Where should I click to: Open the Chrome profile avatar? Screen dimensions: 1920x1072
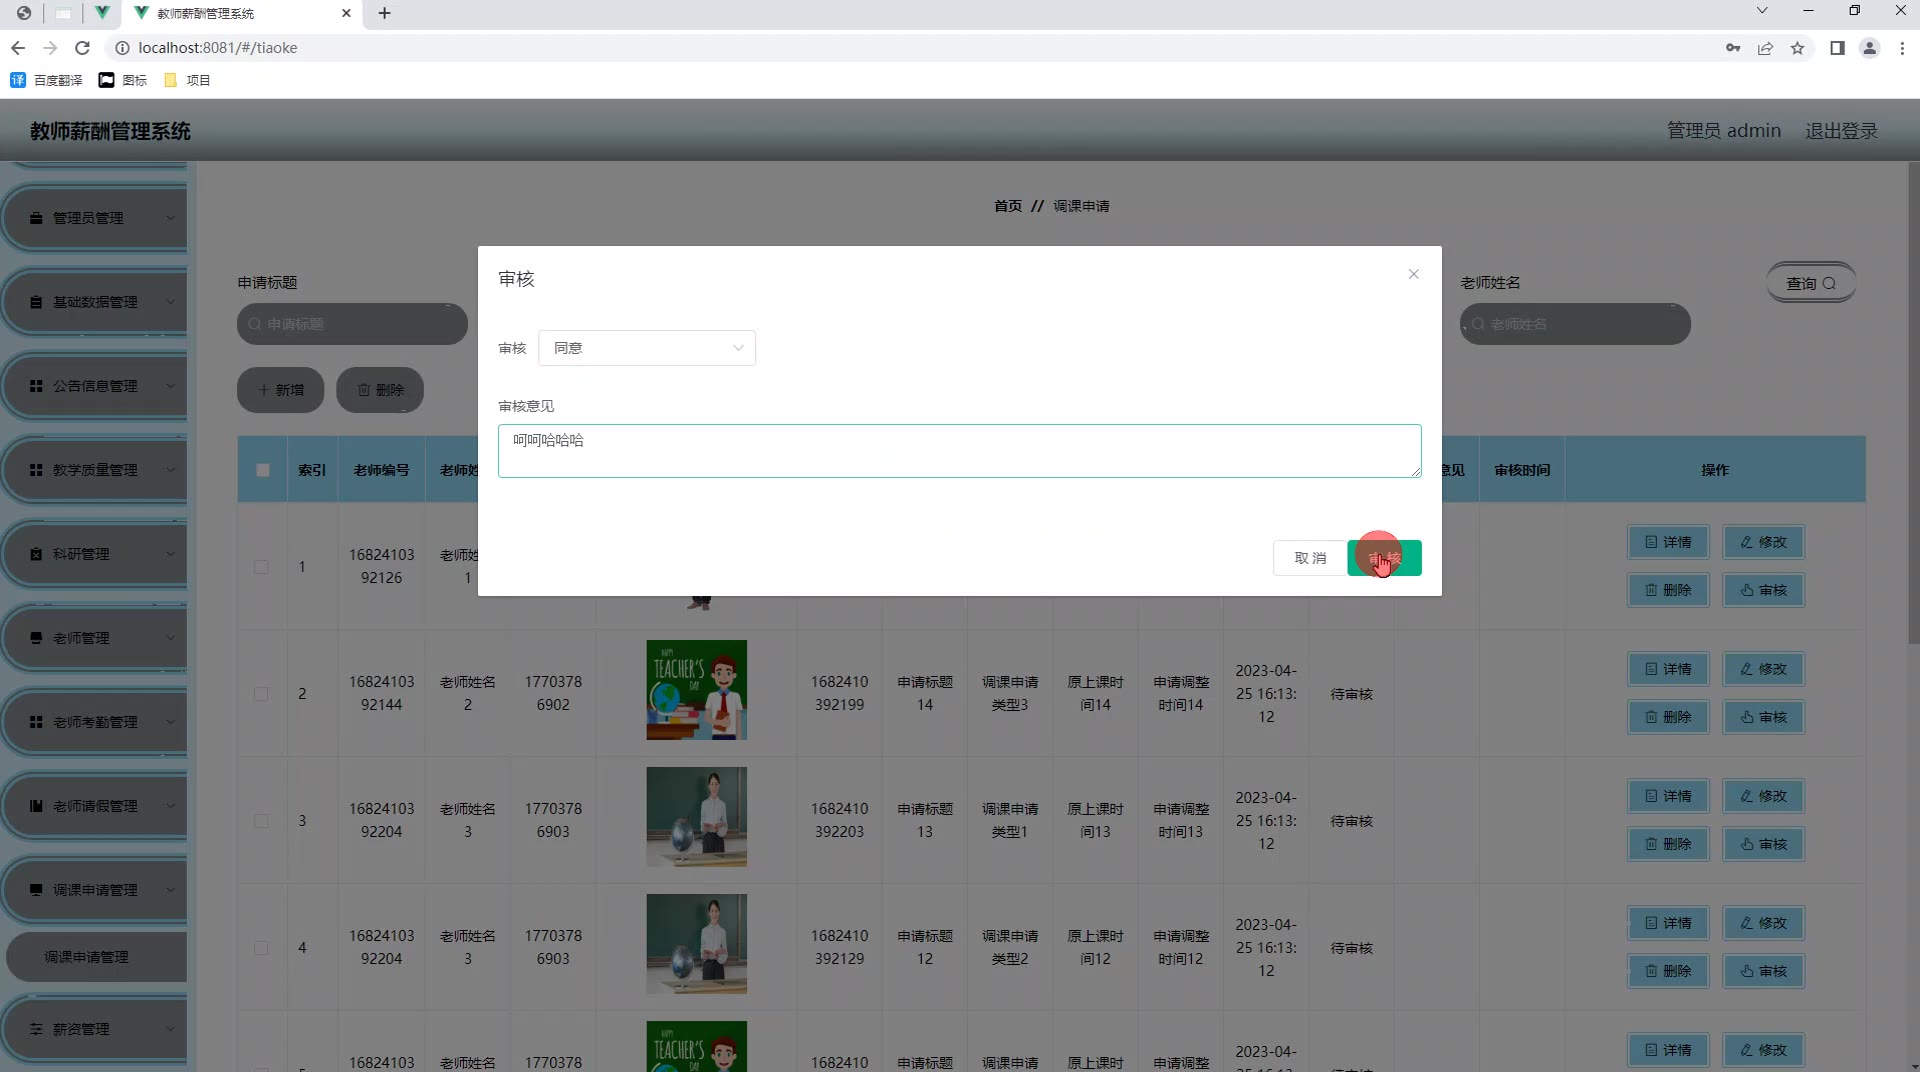[1869, 48]
